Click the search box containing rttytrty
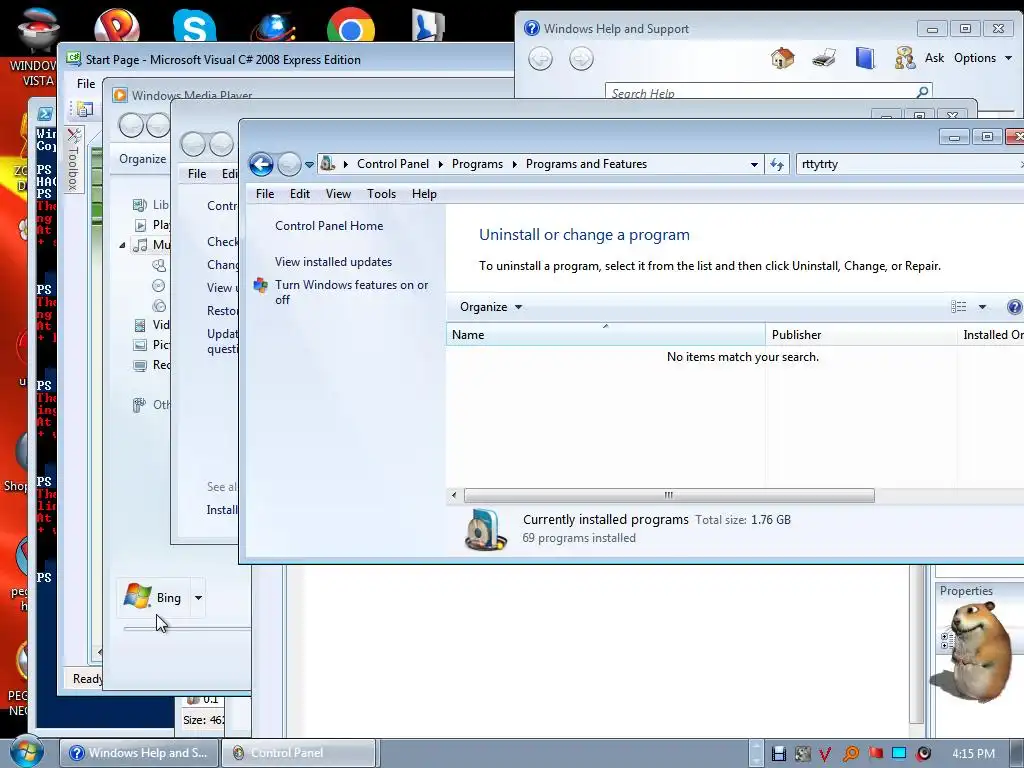The image size is (1024, 768). pos(908,164)
